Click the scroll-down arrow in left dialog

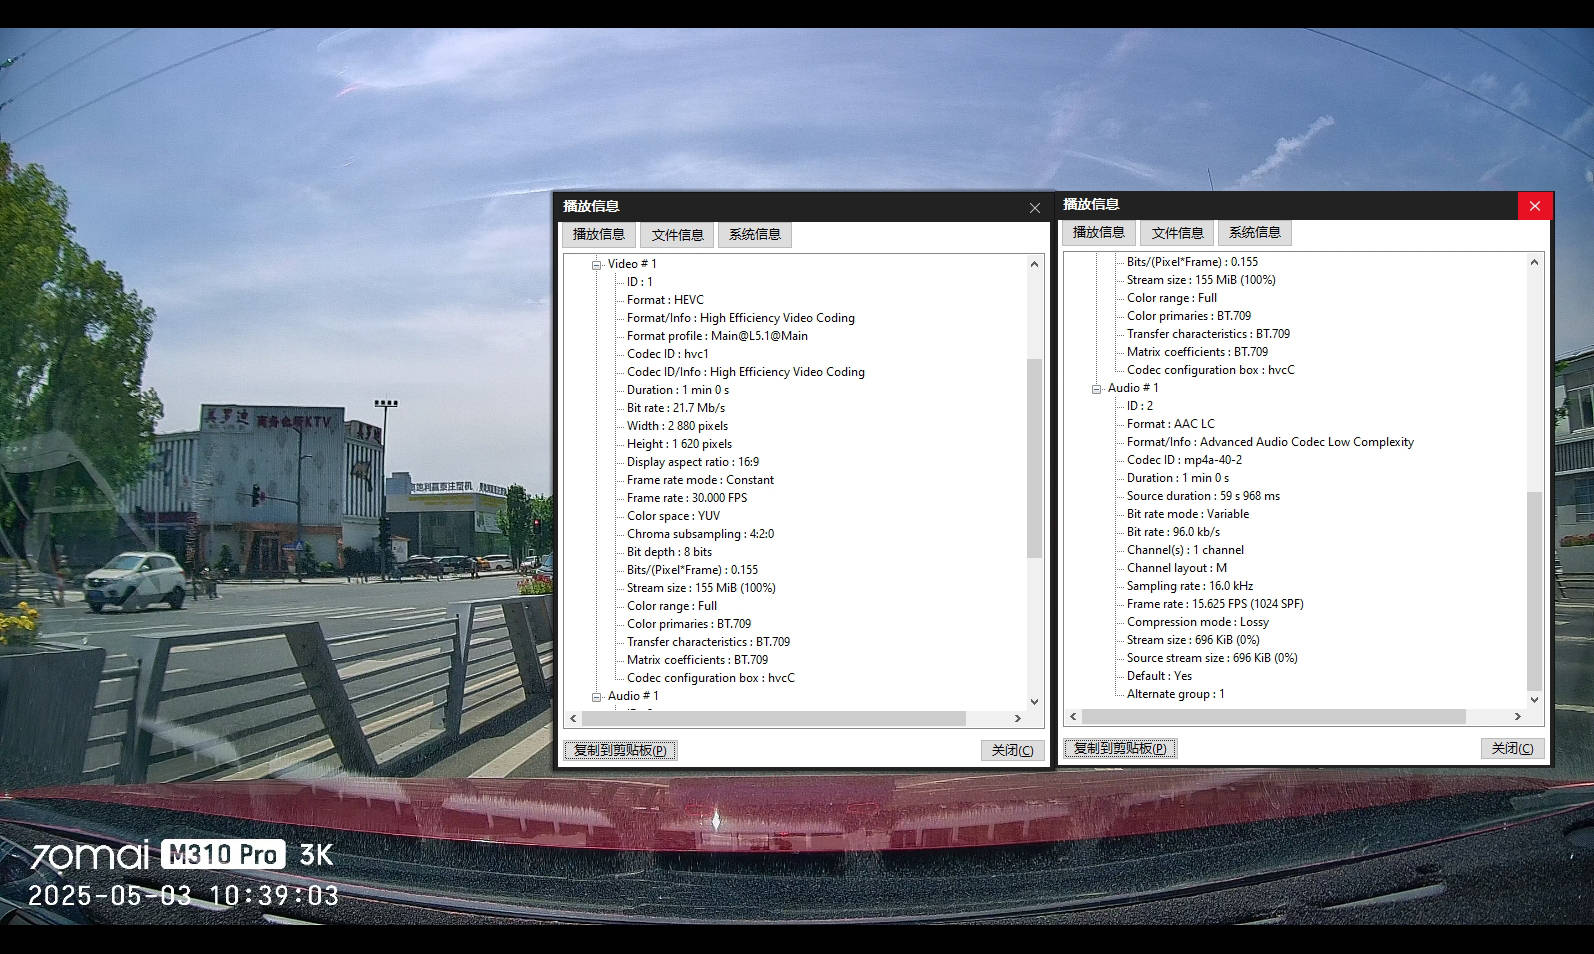(x=1034, y=702)
